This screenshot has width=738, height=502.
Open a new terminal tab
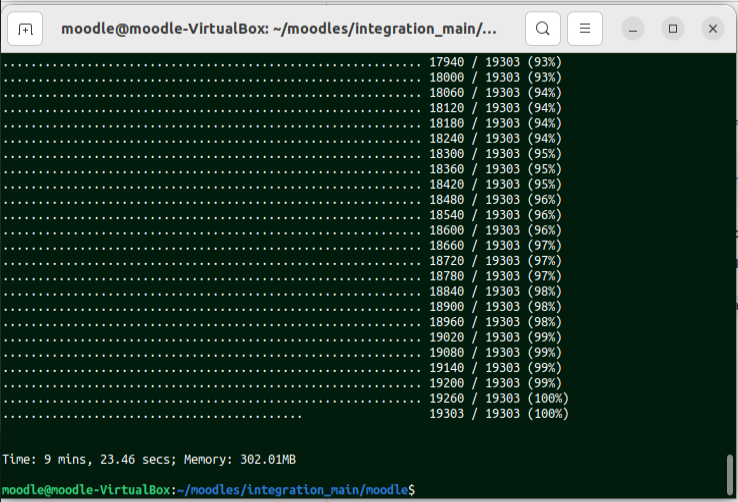point(25,29)
